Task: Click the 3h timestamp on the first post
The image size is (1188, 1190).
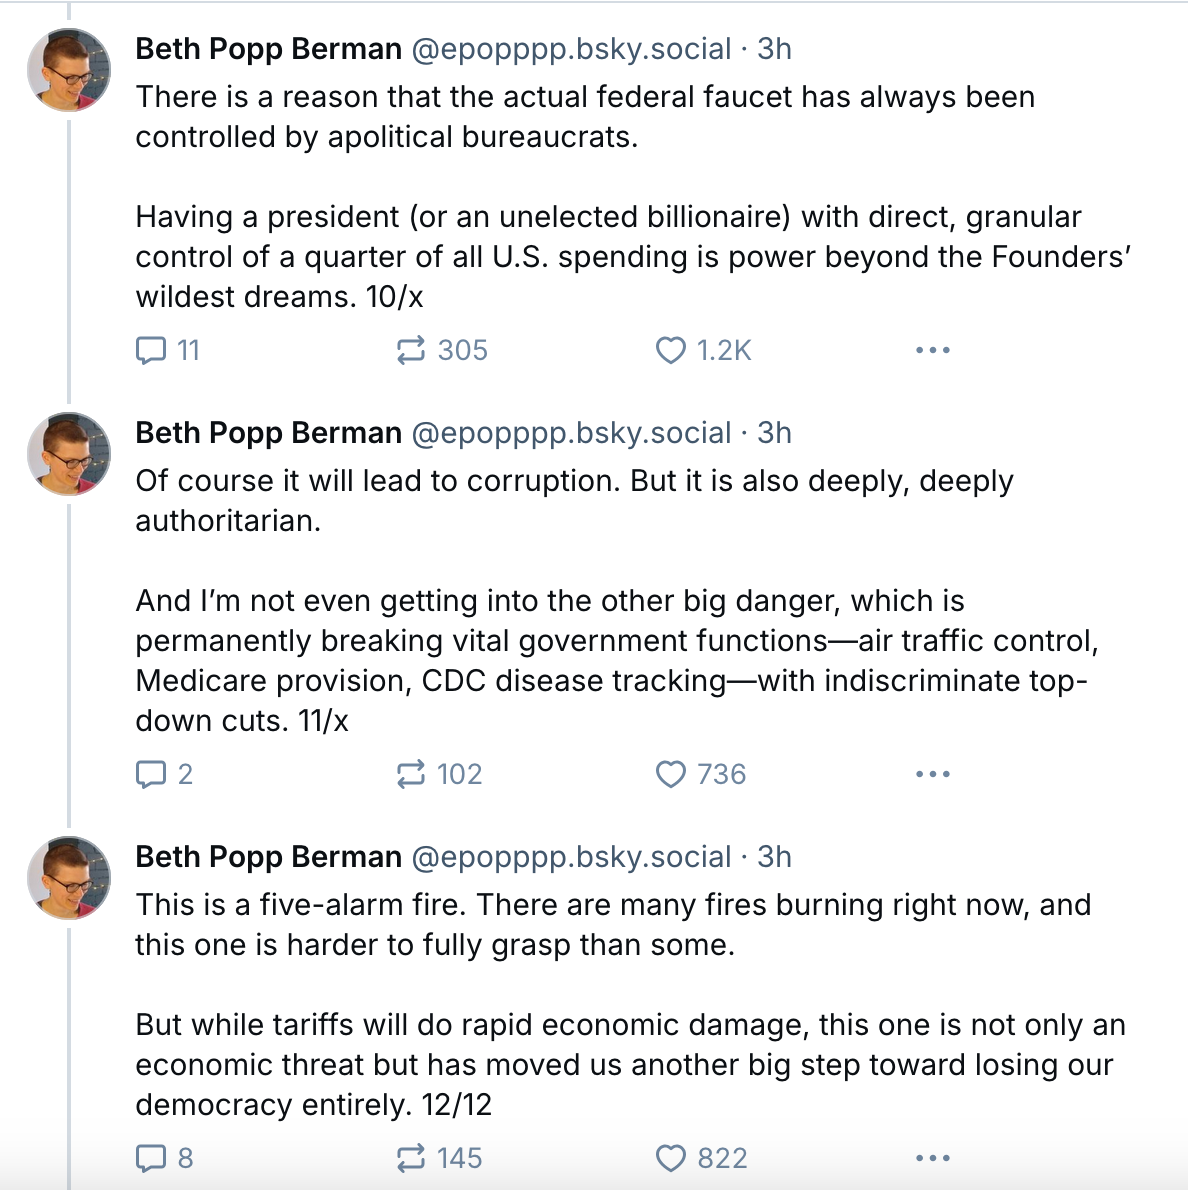Action: (774, 49)
